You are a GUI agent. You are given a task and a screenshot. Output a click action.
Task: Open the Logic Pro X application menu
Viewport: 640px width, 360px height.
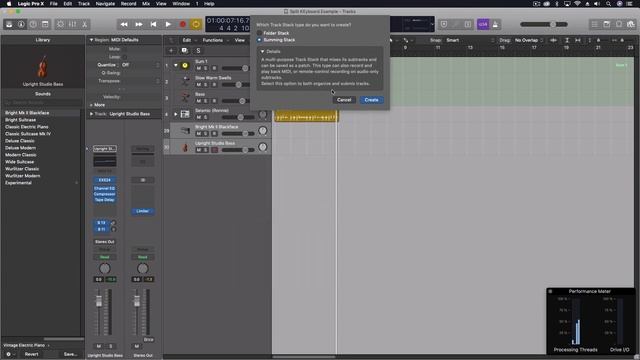31,4
